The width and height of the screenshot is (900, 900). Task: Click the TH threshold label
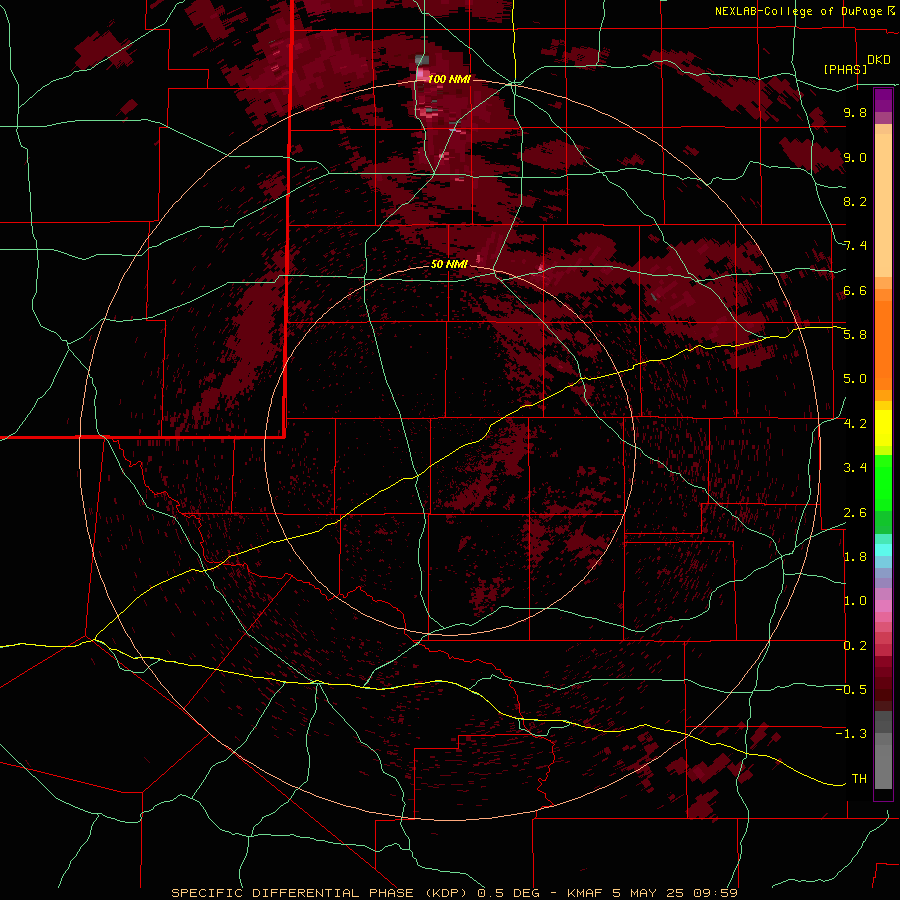tap(859, 778)
